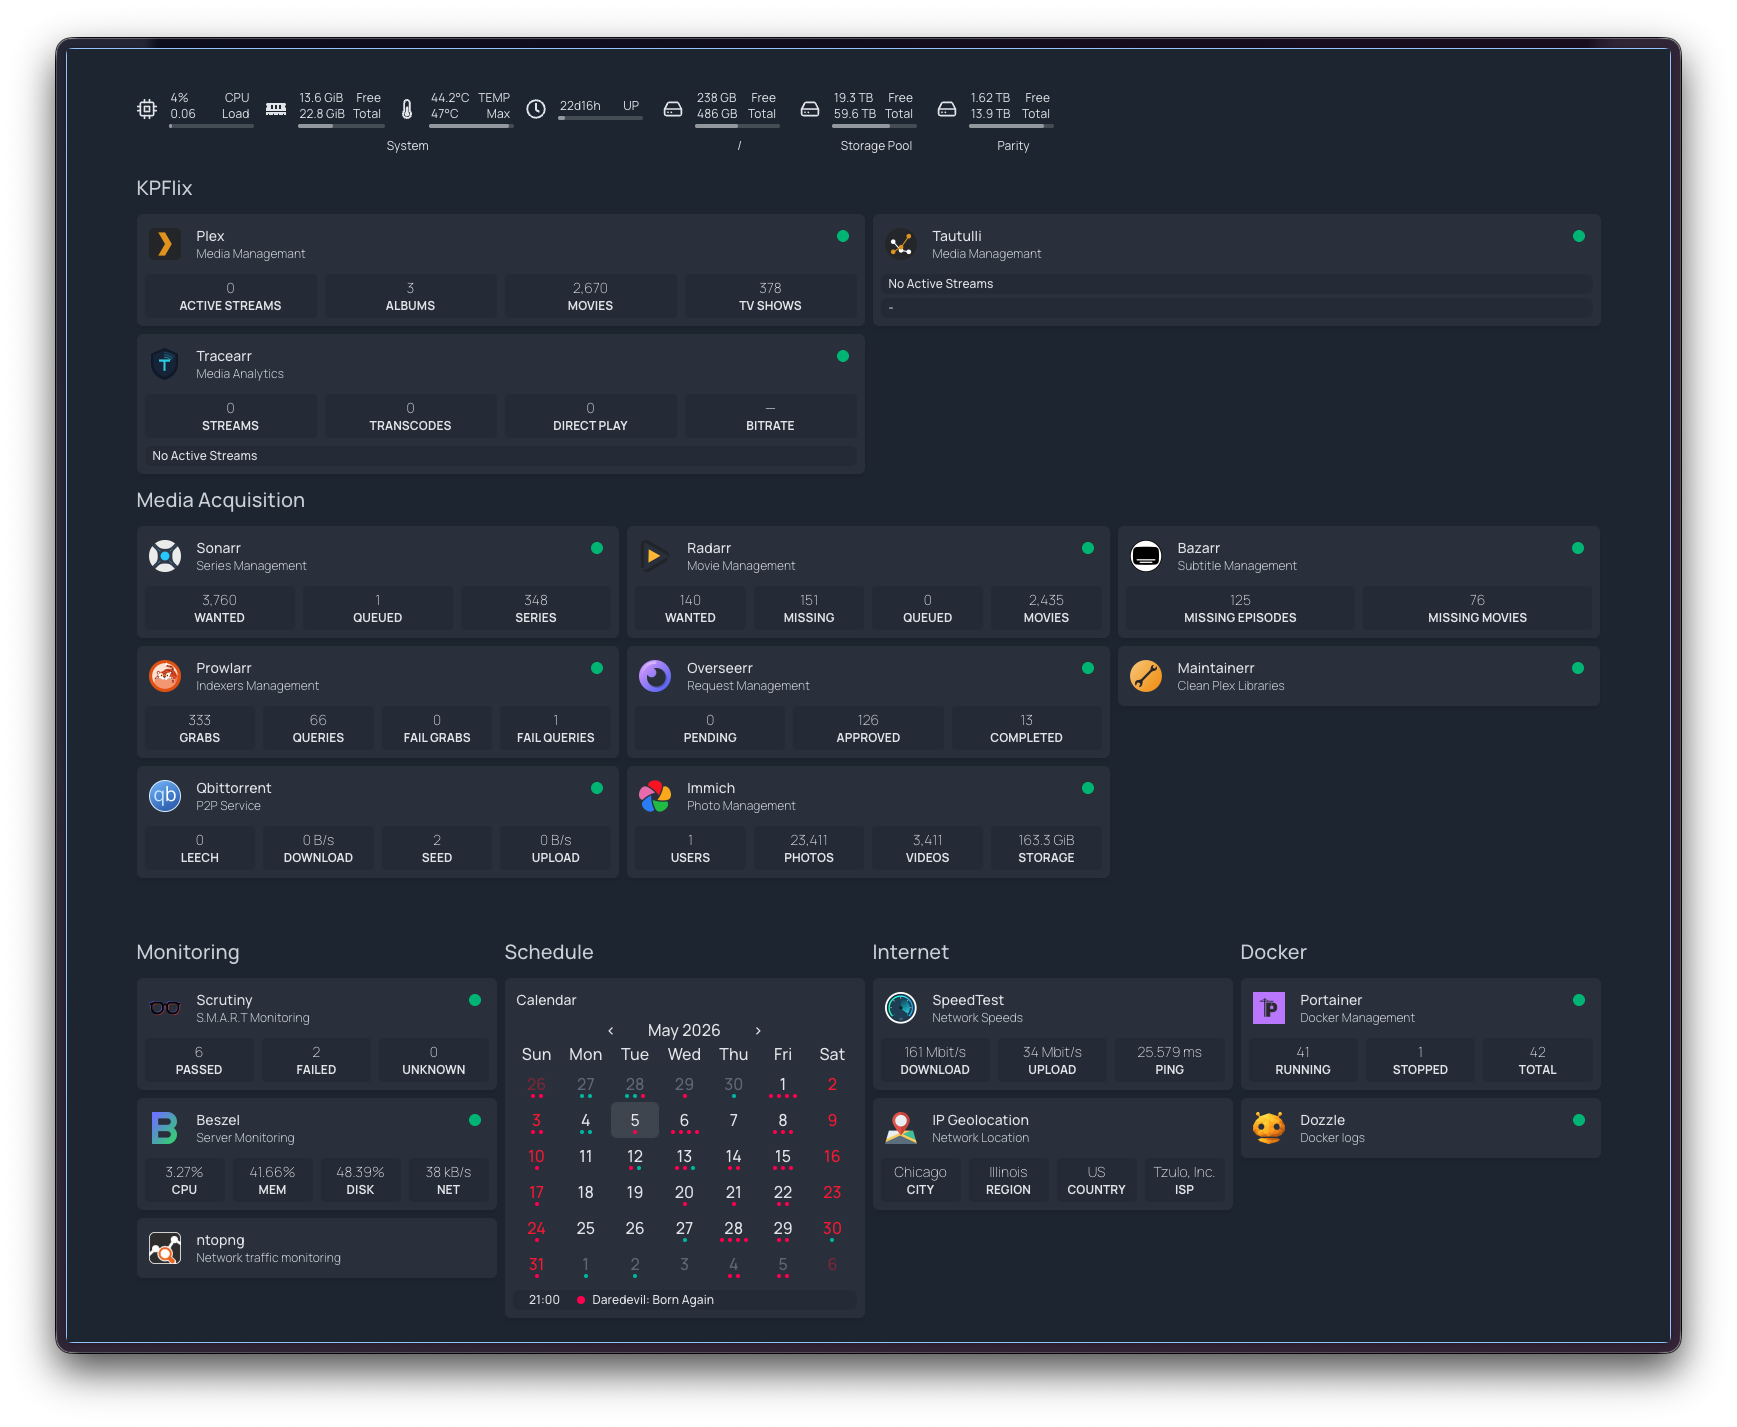This screenshot has height=1427, width=1737.
Task: Click the Immich pinwheel icon
Action: point(655,796)
